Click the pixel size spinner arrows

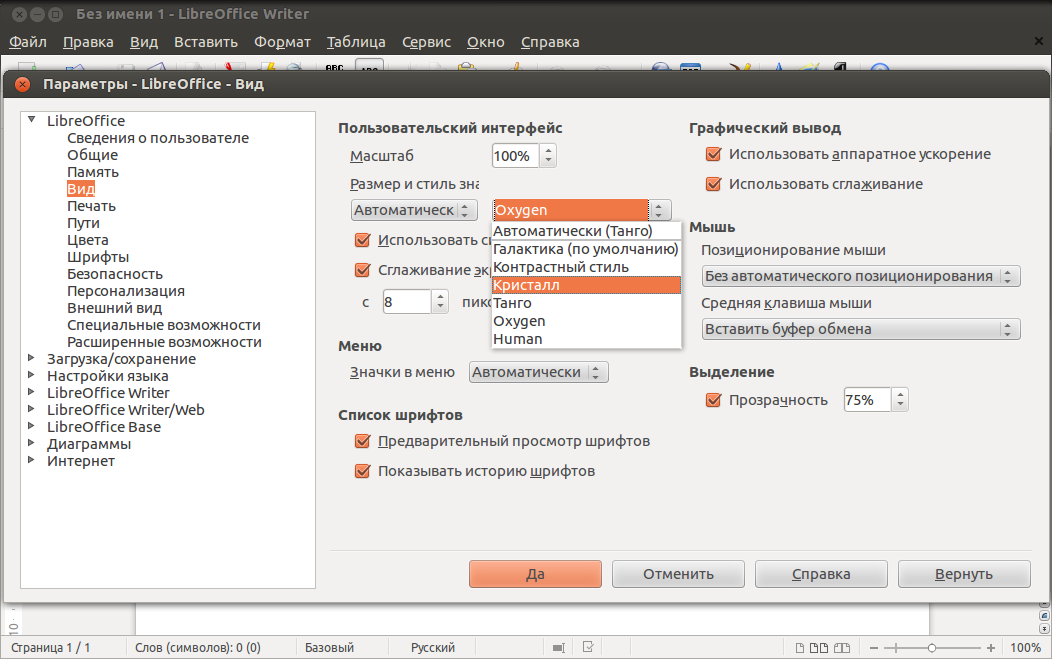coord(440,302)
